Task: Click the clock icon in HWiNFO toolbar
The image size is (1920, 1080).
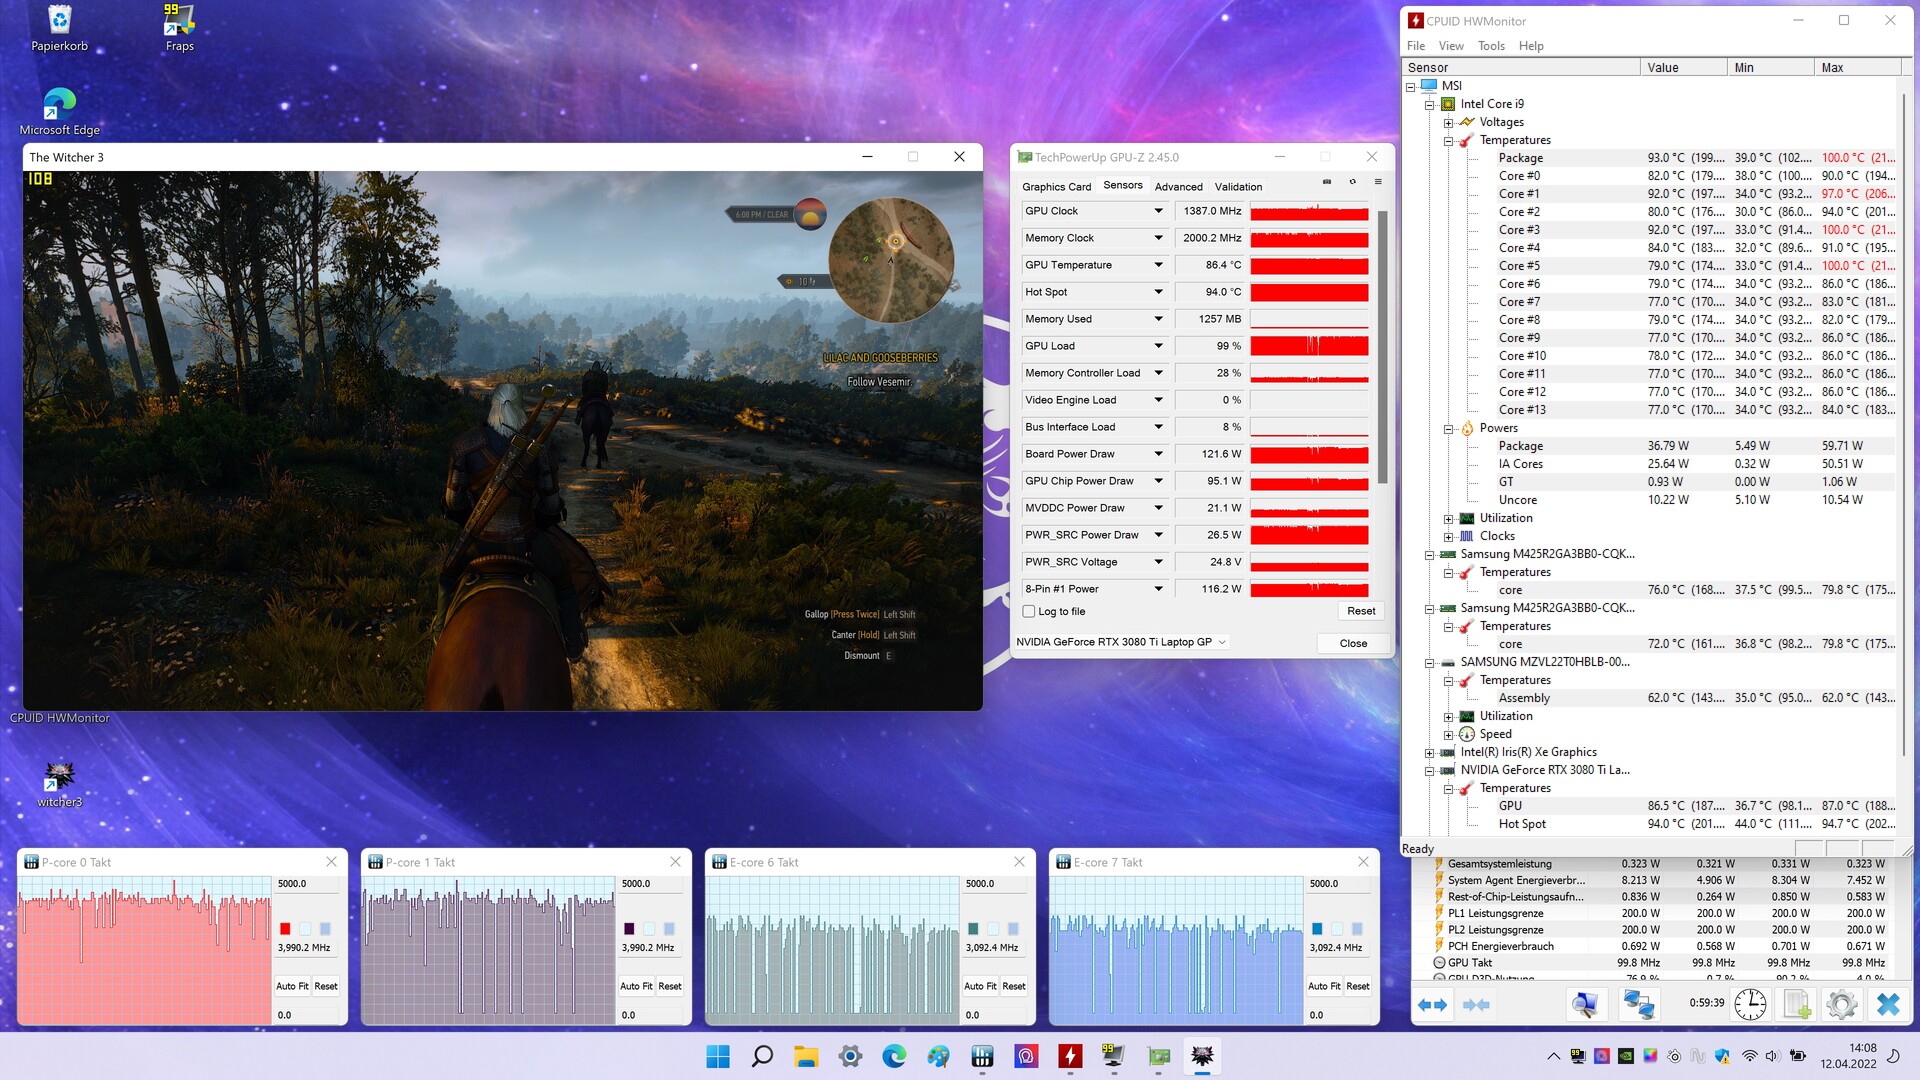Action: (1750, 1004)
